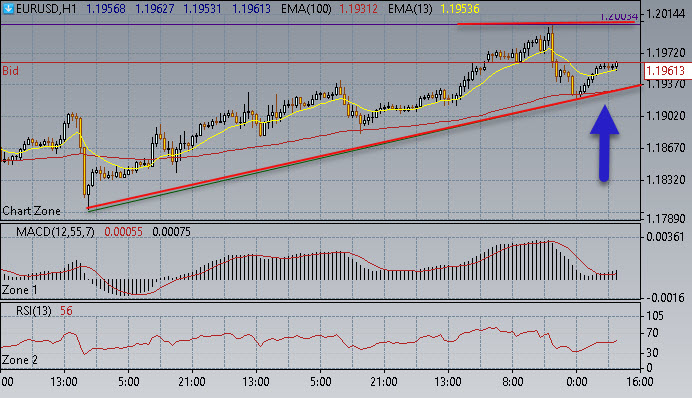The width and height of the screenshot is (692, 398).
Task: Click the Bid line label
Action: click(11, 71)
